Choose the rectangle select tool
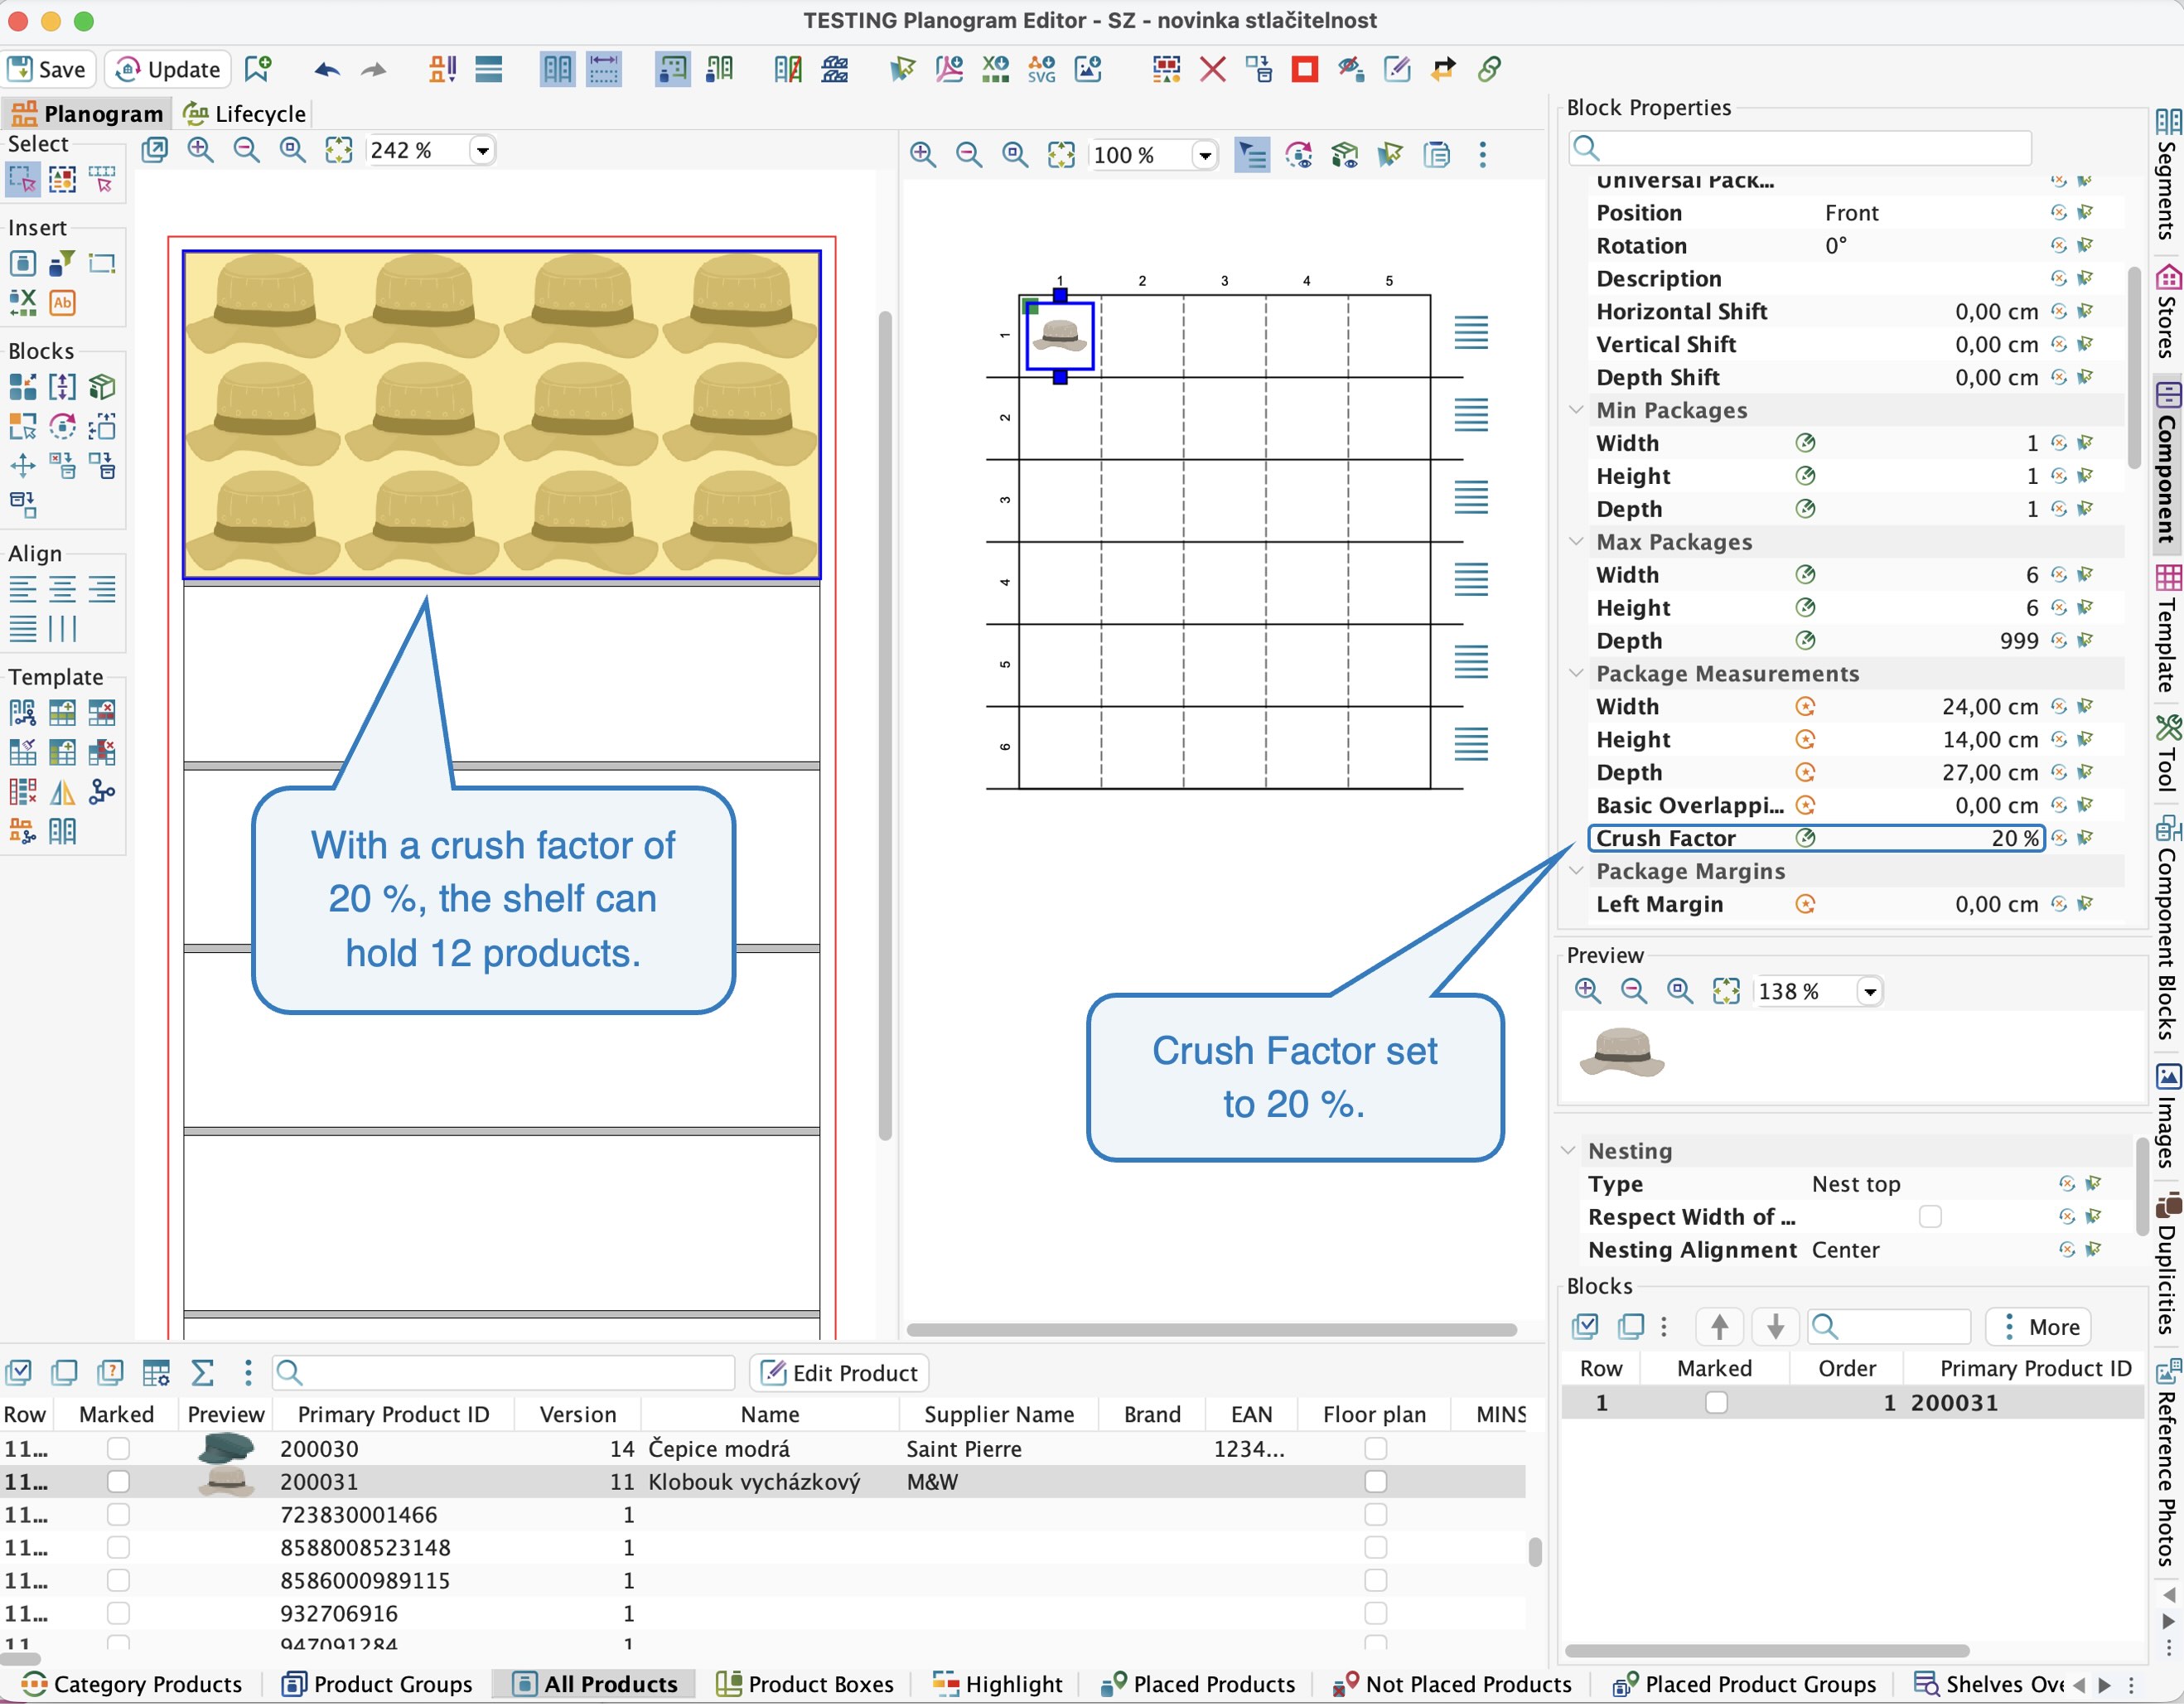2184x1707 pixels. tap(22, 180)
